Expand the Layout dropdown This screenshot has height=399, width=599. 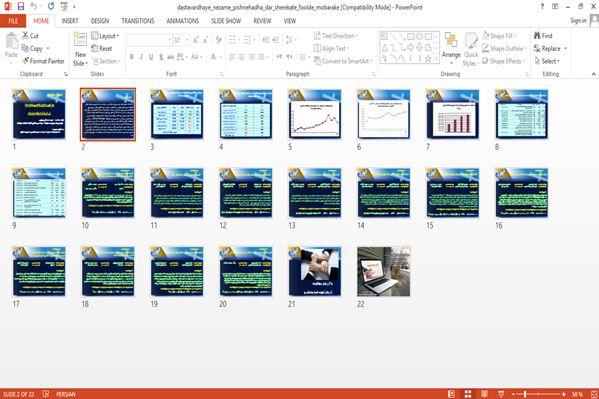(105, 36)
